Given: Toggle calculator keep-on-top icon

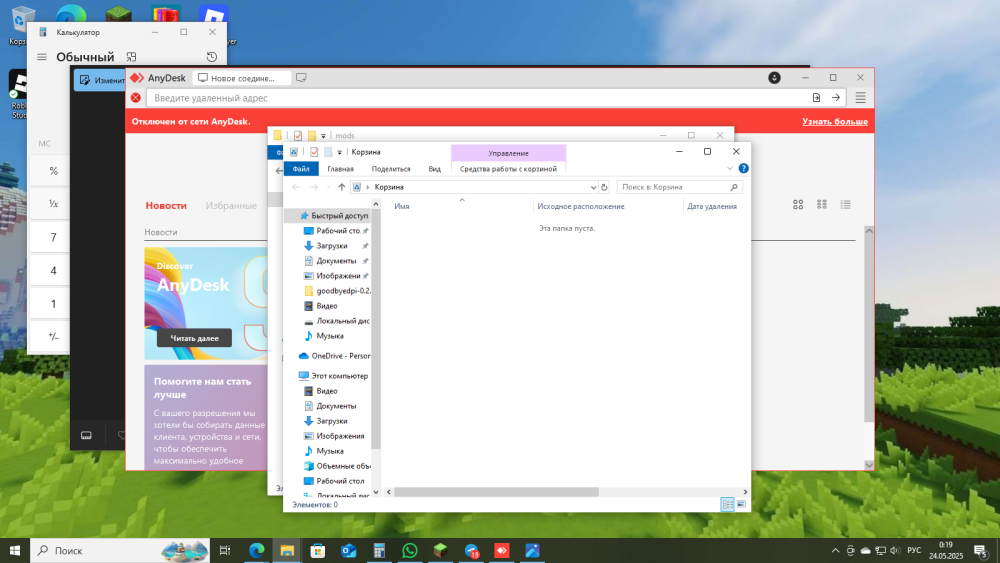Looking at the screenshot, I should pos(131,57).
